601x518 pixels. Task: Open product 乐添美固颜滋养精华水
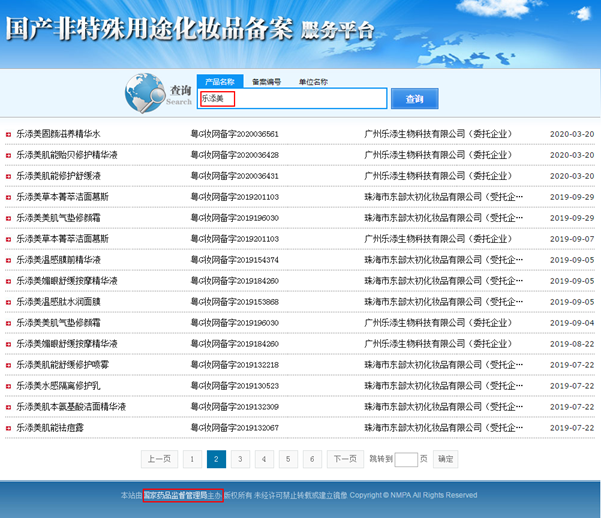tap(58, 134)
